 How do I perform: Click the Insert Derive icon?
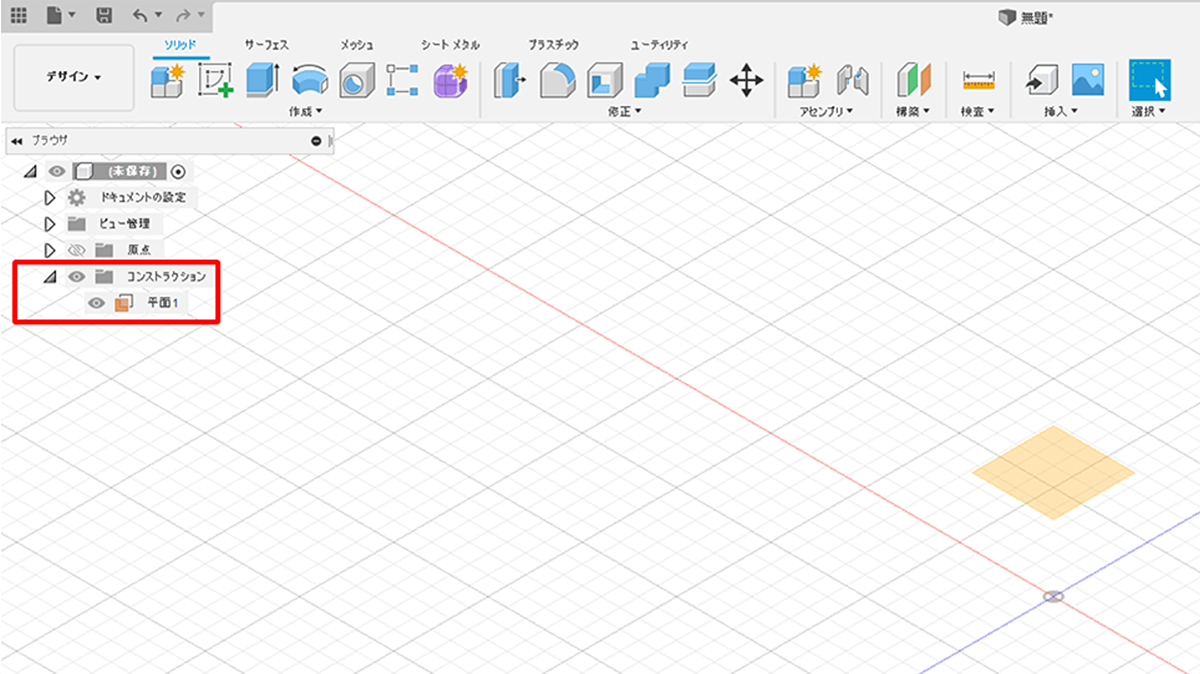tap(1042, 80)
